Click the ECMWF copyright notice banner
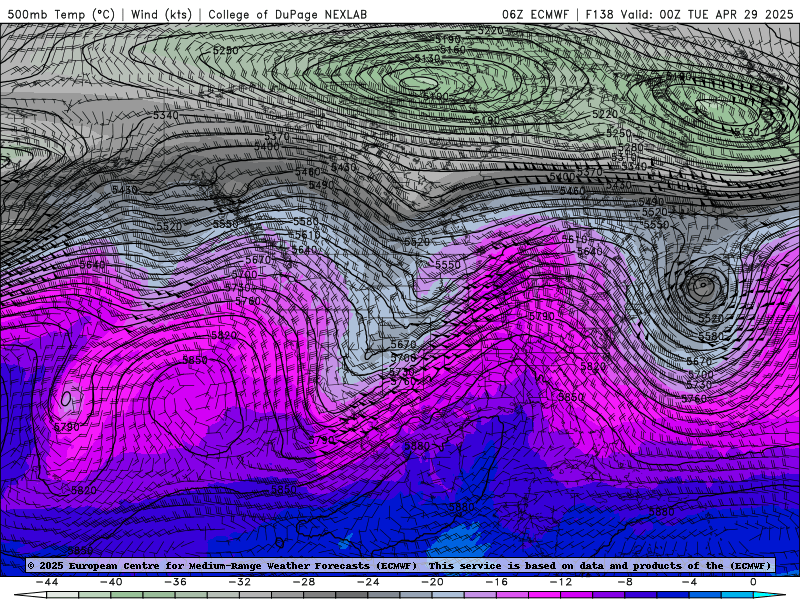This screenshot has height=600, width=800. [x=399, y=566]
